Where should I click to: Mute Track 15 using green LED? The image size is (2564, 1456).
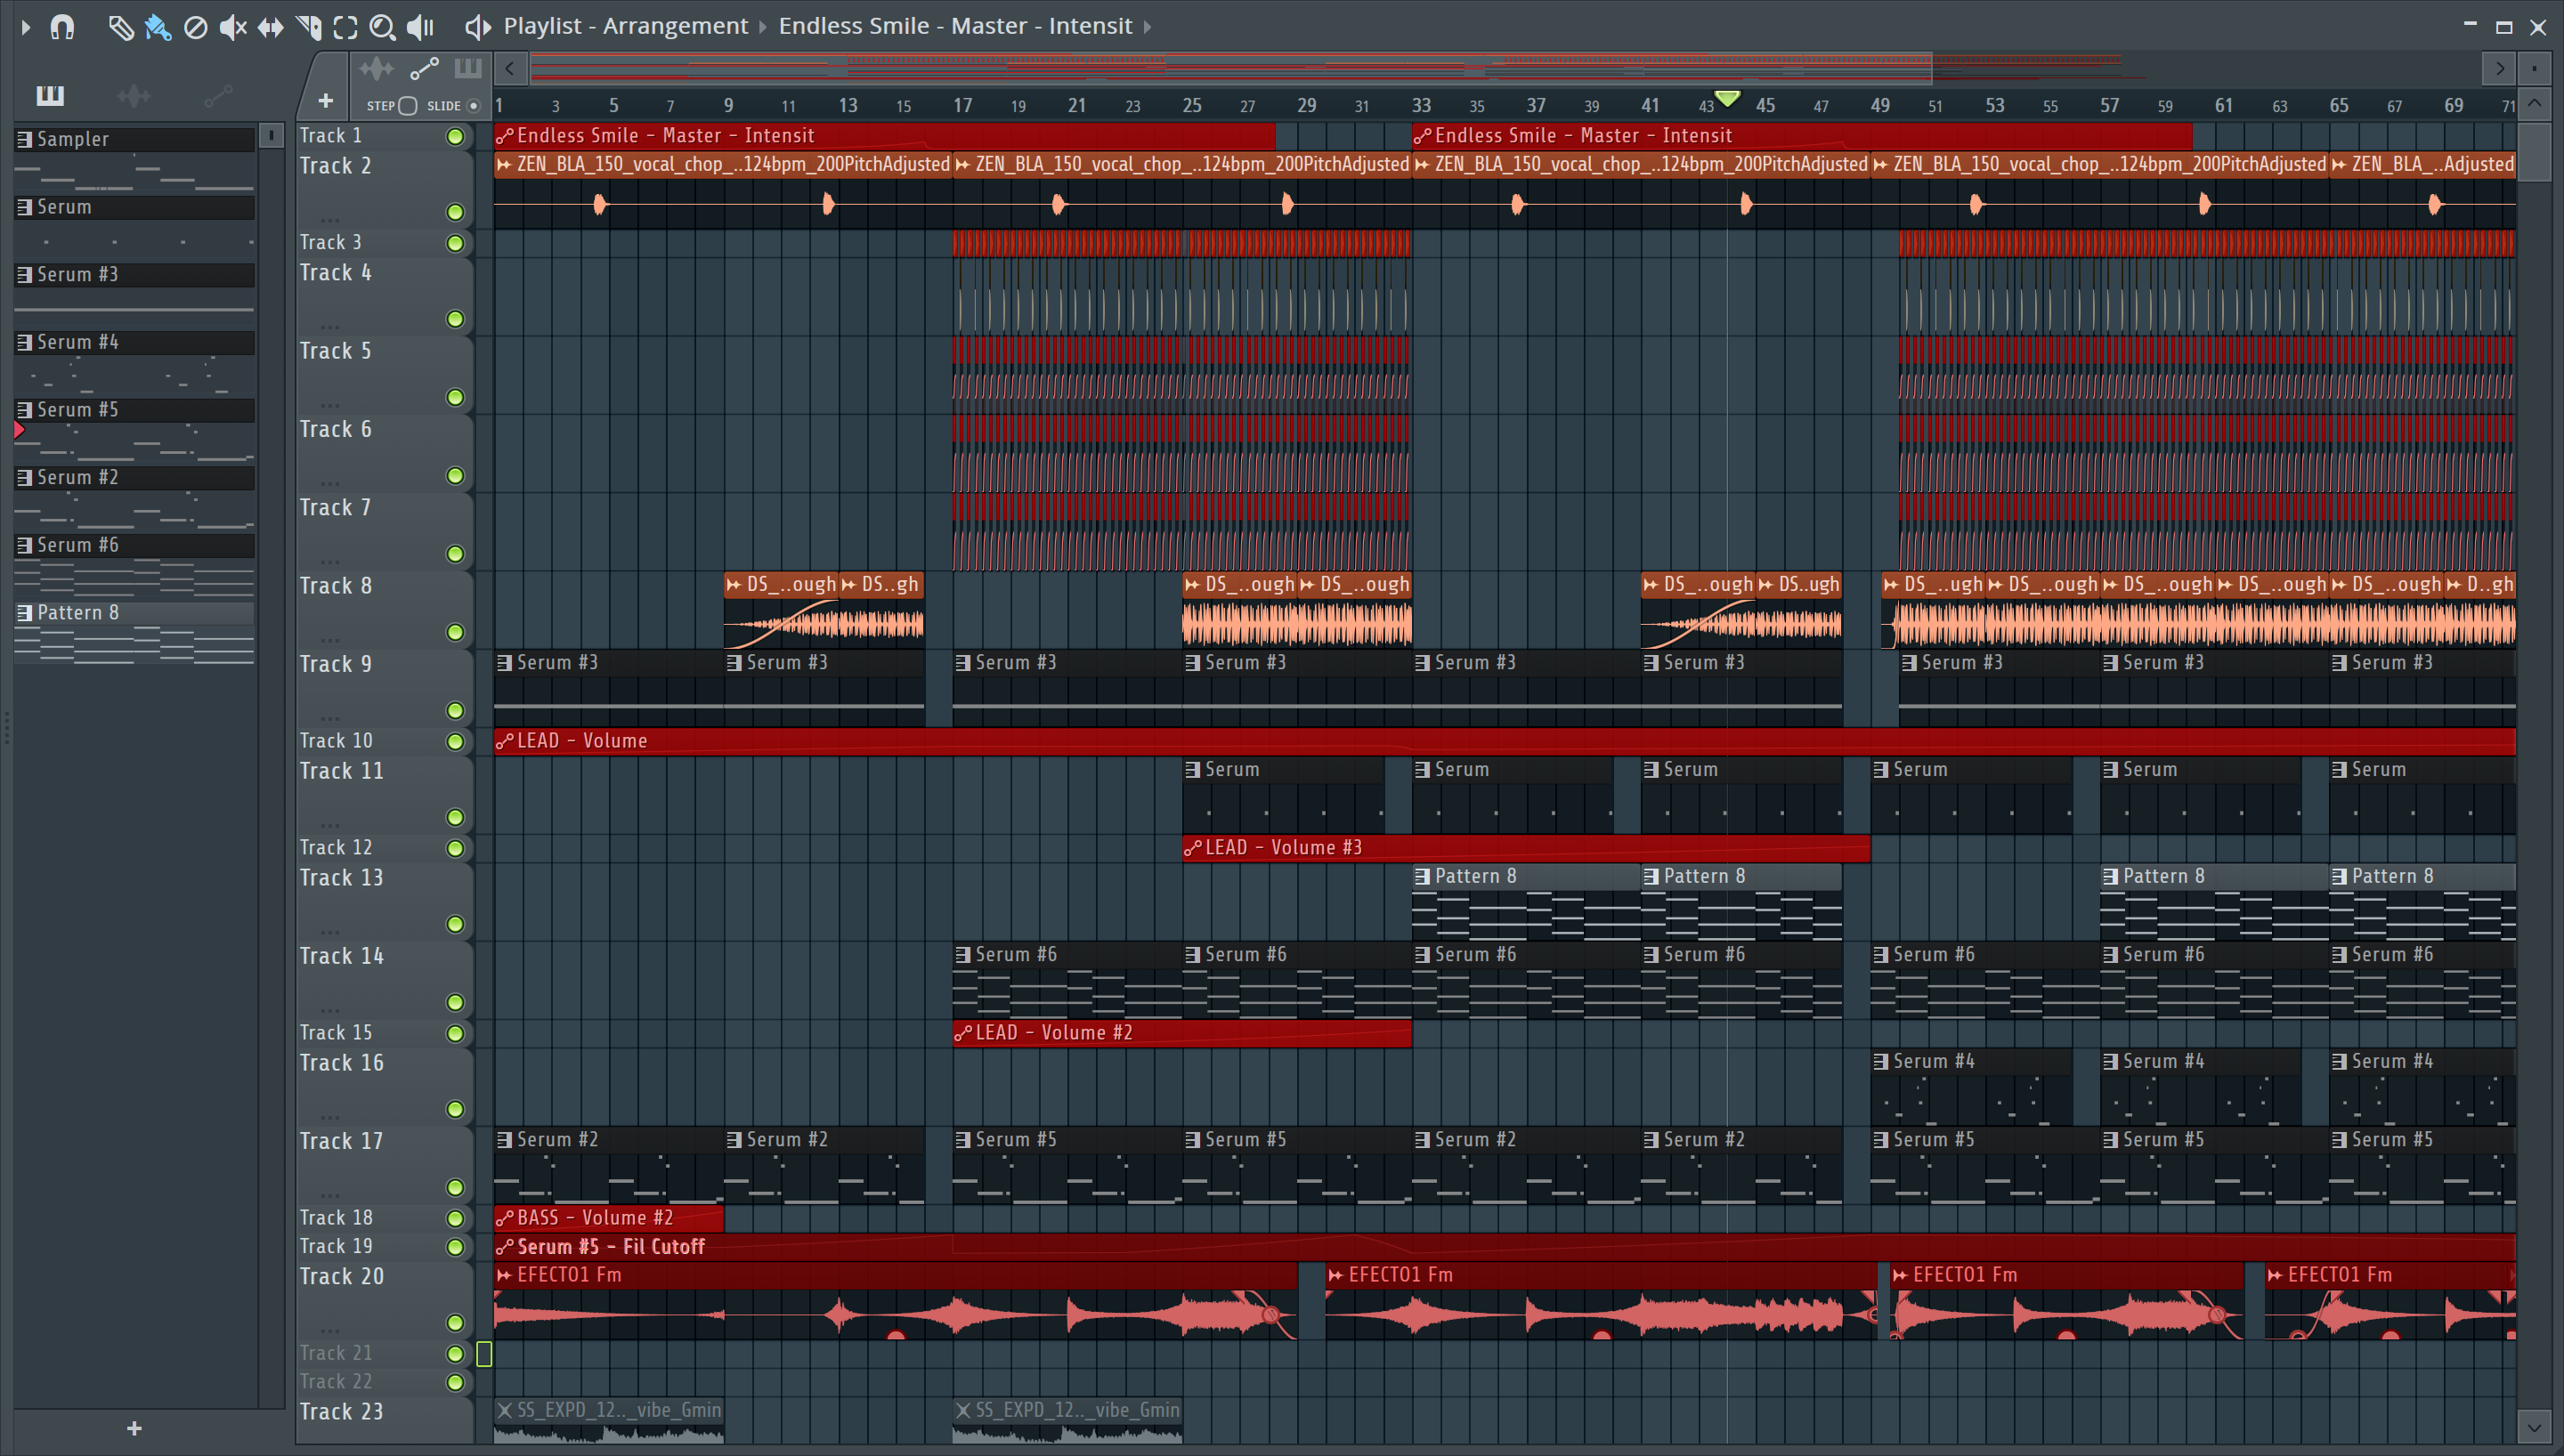pyautogui.click(x=455, y=1033)
